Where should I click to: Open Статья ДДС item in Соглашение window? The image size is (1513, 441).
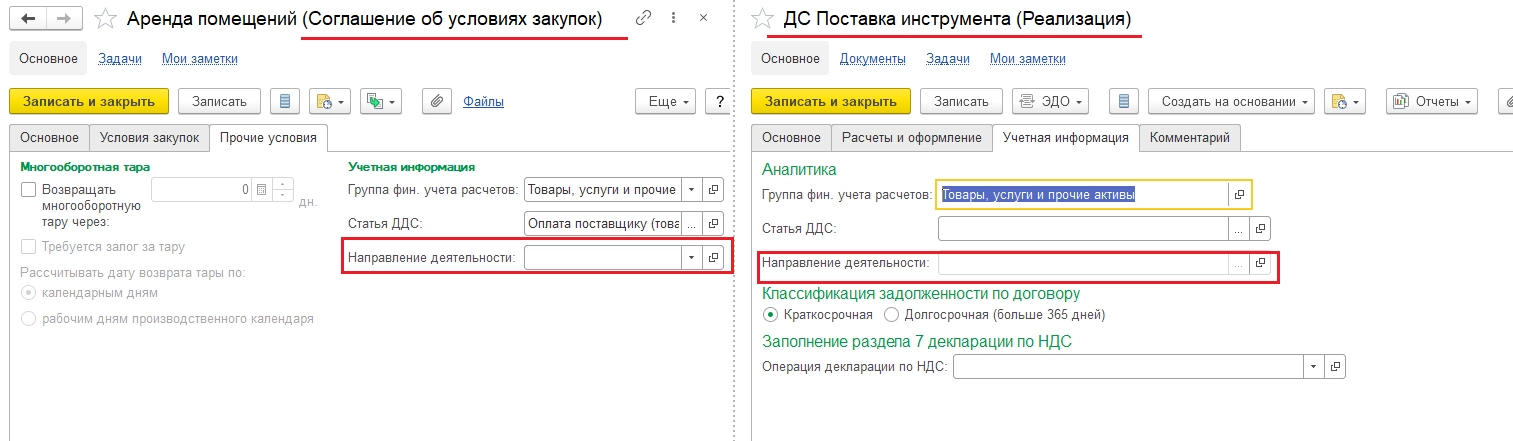point(713,223)
